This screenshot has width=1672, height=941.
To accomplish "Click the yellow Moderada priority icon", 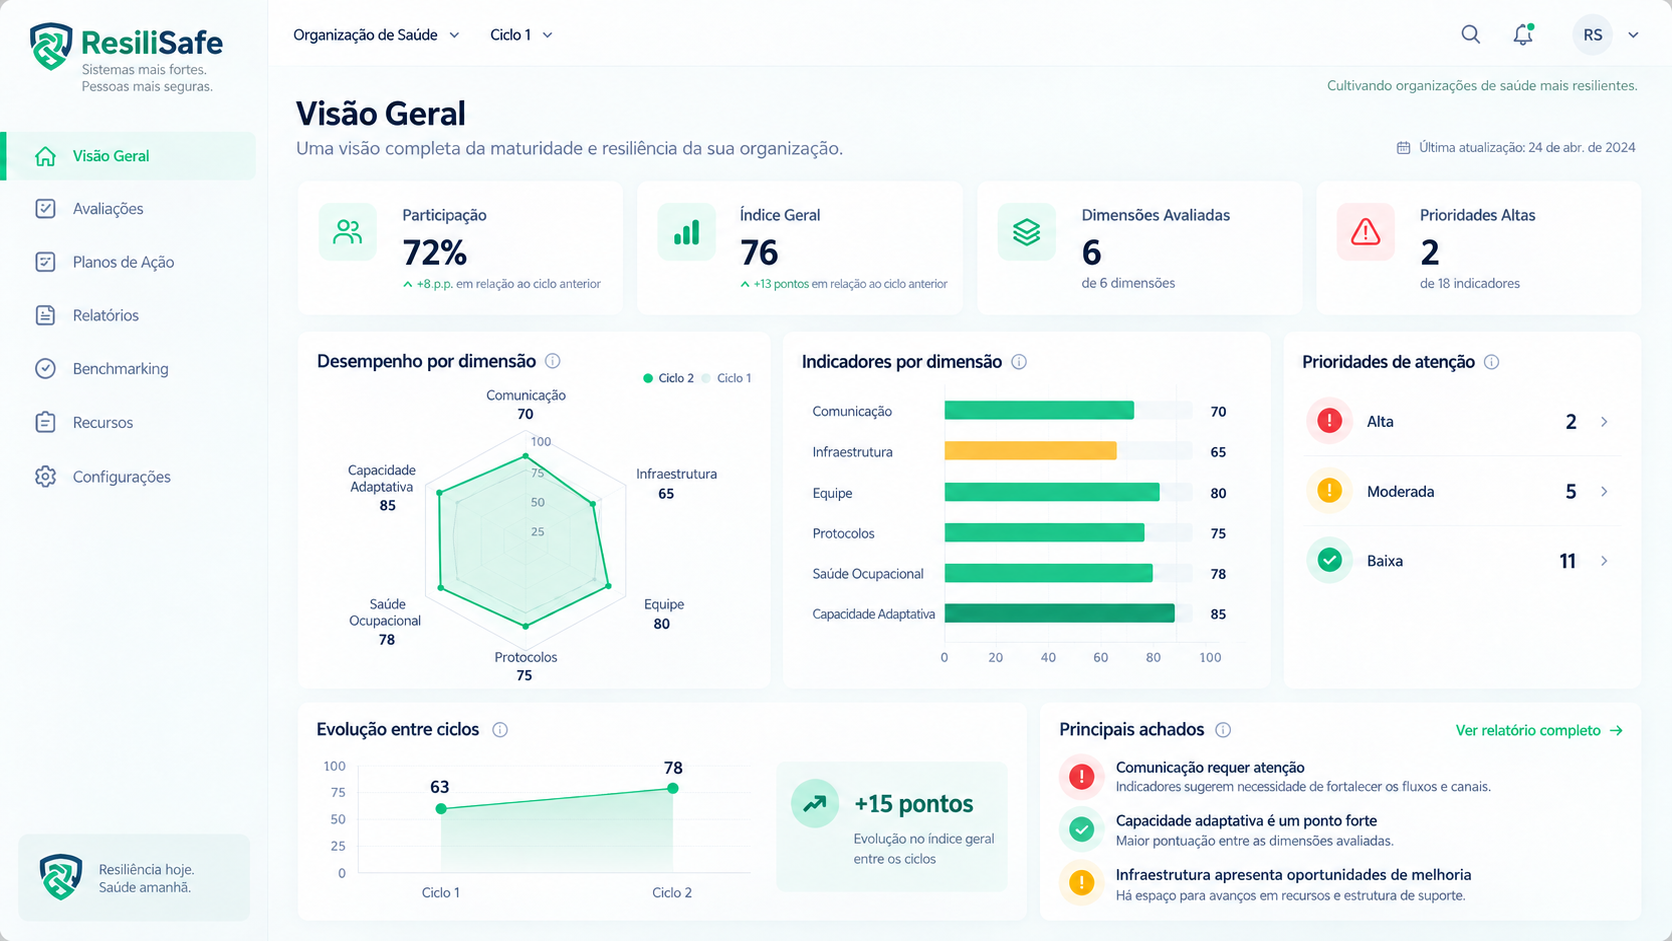I will tap(1329, 491).
